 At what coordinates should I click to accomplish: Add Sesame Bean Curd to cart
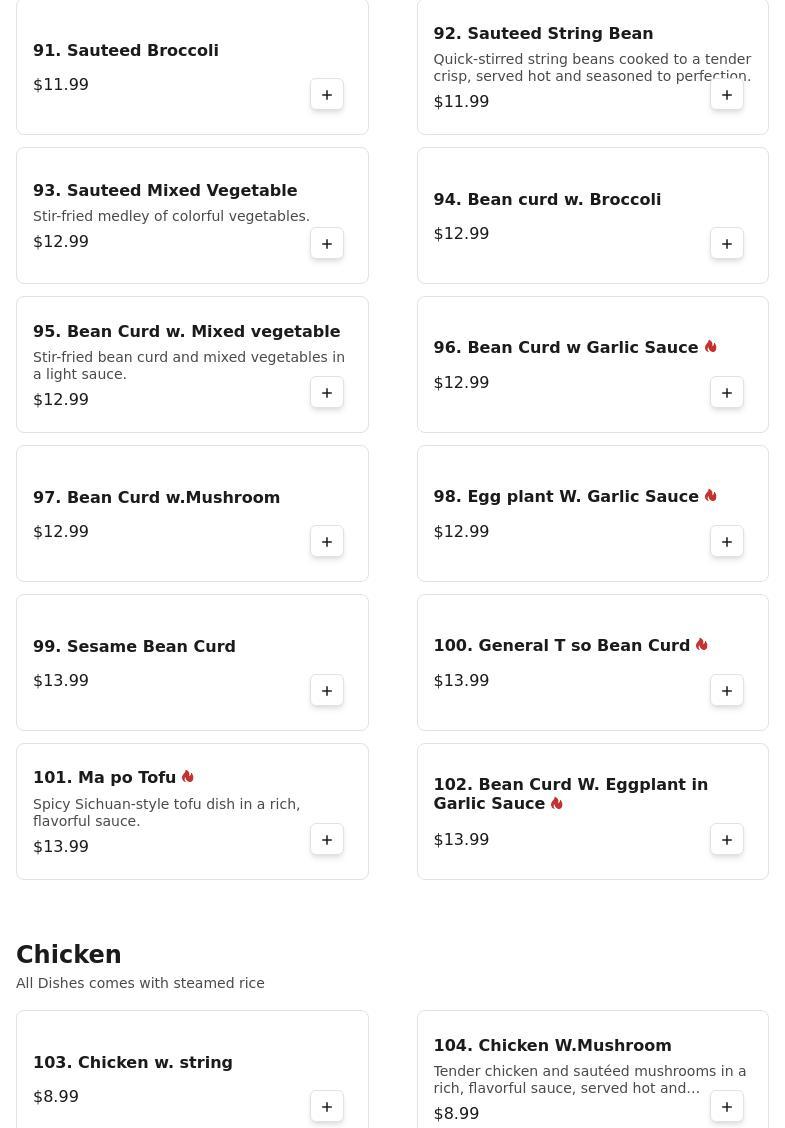tap(327, 691)
